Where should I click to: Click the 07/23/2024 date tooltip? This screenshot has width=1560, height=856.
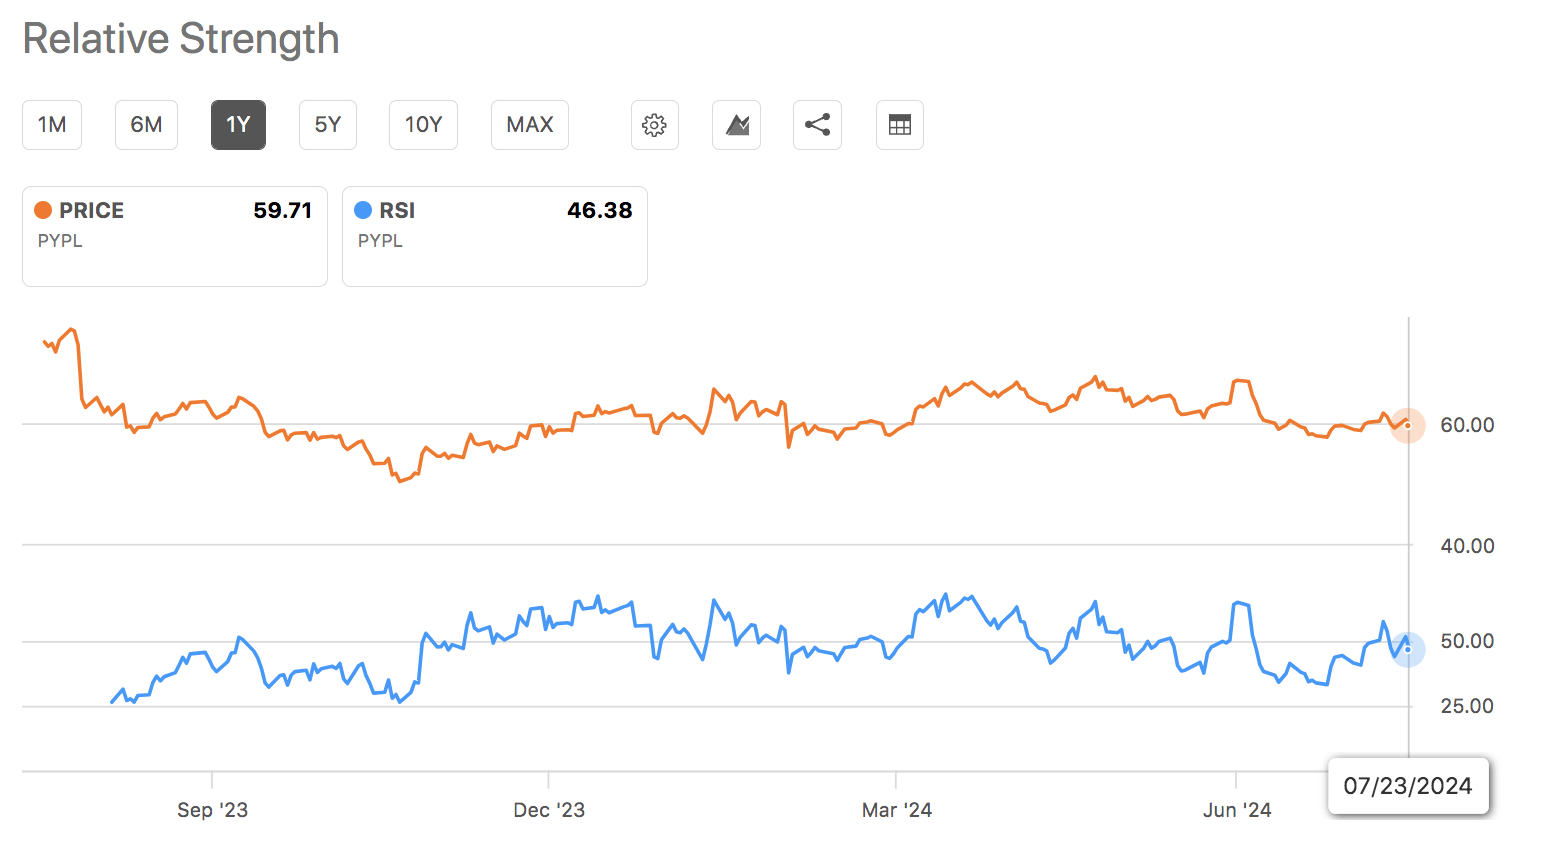[x=1408, y=786]
